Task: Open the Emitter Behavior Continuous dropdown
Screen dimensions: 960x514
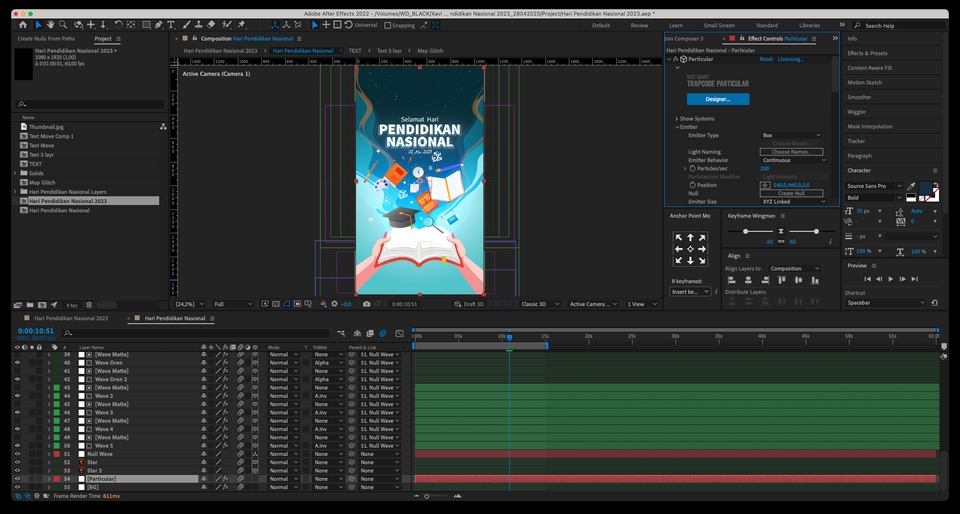Action: coord(794,160)
